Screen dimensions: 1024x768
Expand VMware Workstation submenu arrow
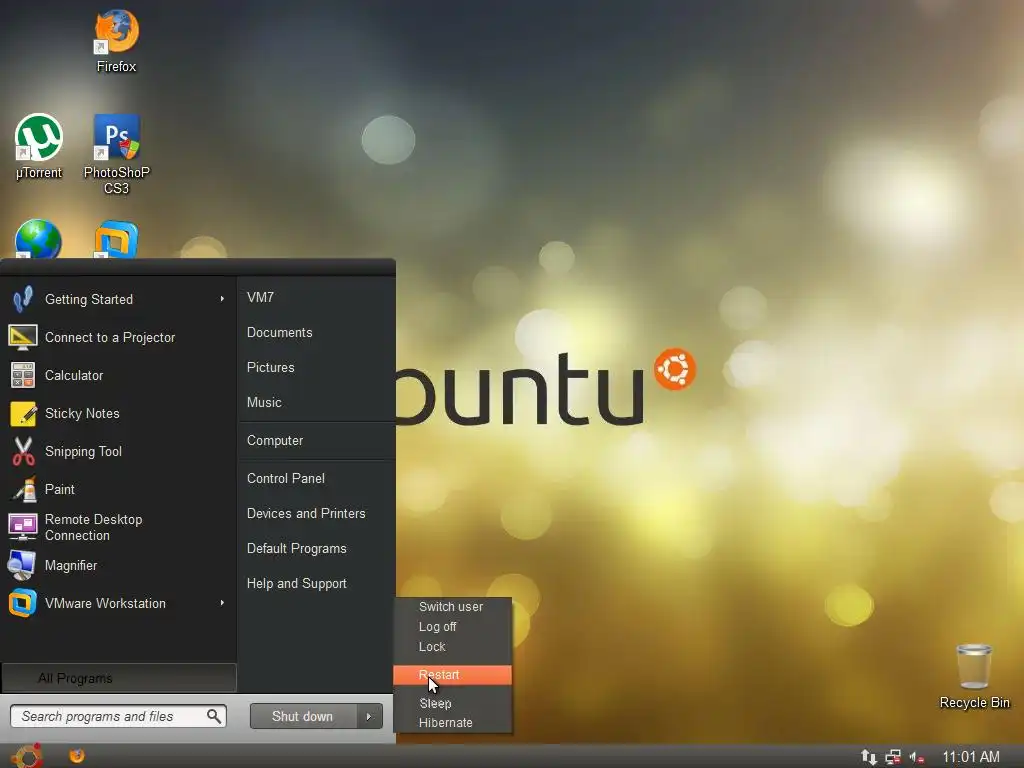click(222, 603)
